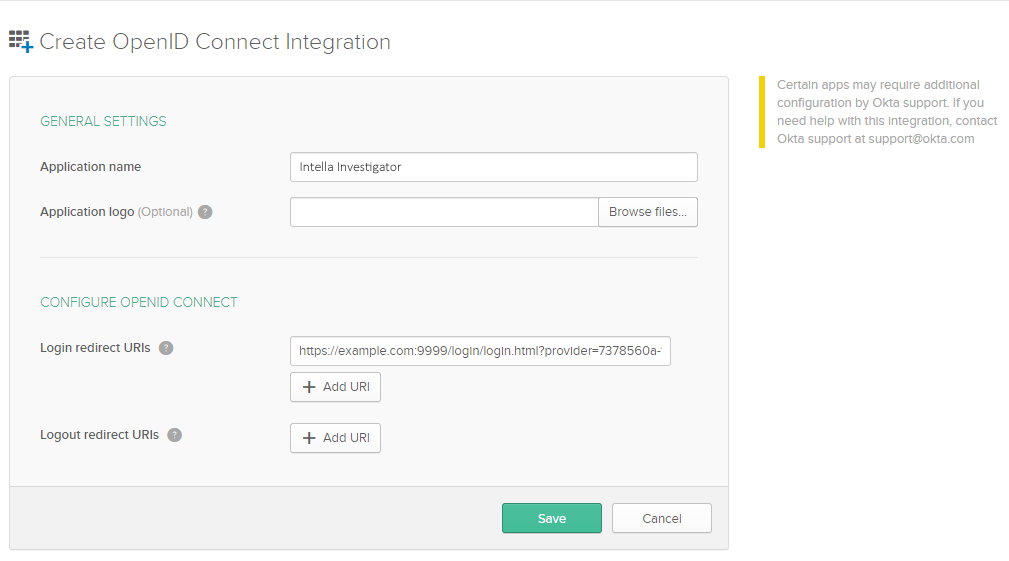Click the Create OpenID Connect Integration heading
1009x561 pixels.
coord(214,42)
